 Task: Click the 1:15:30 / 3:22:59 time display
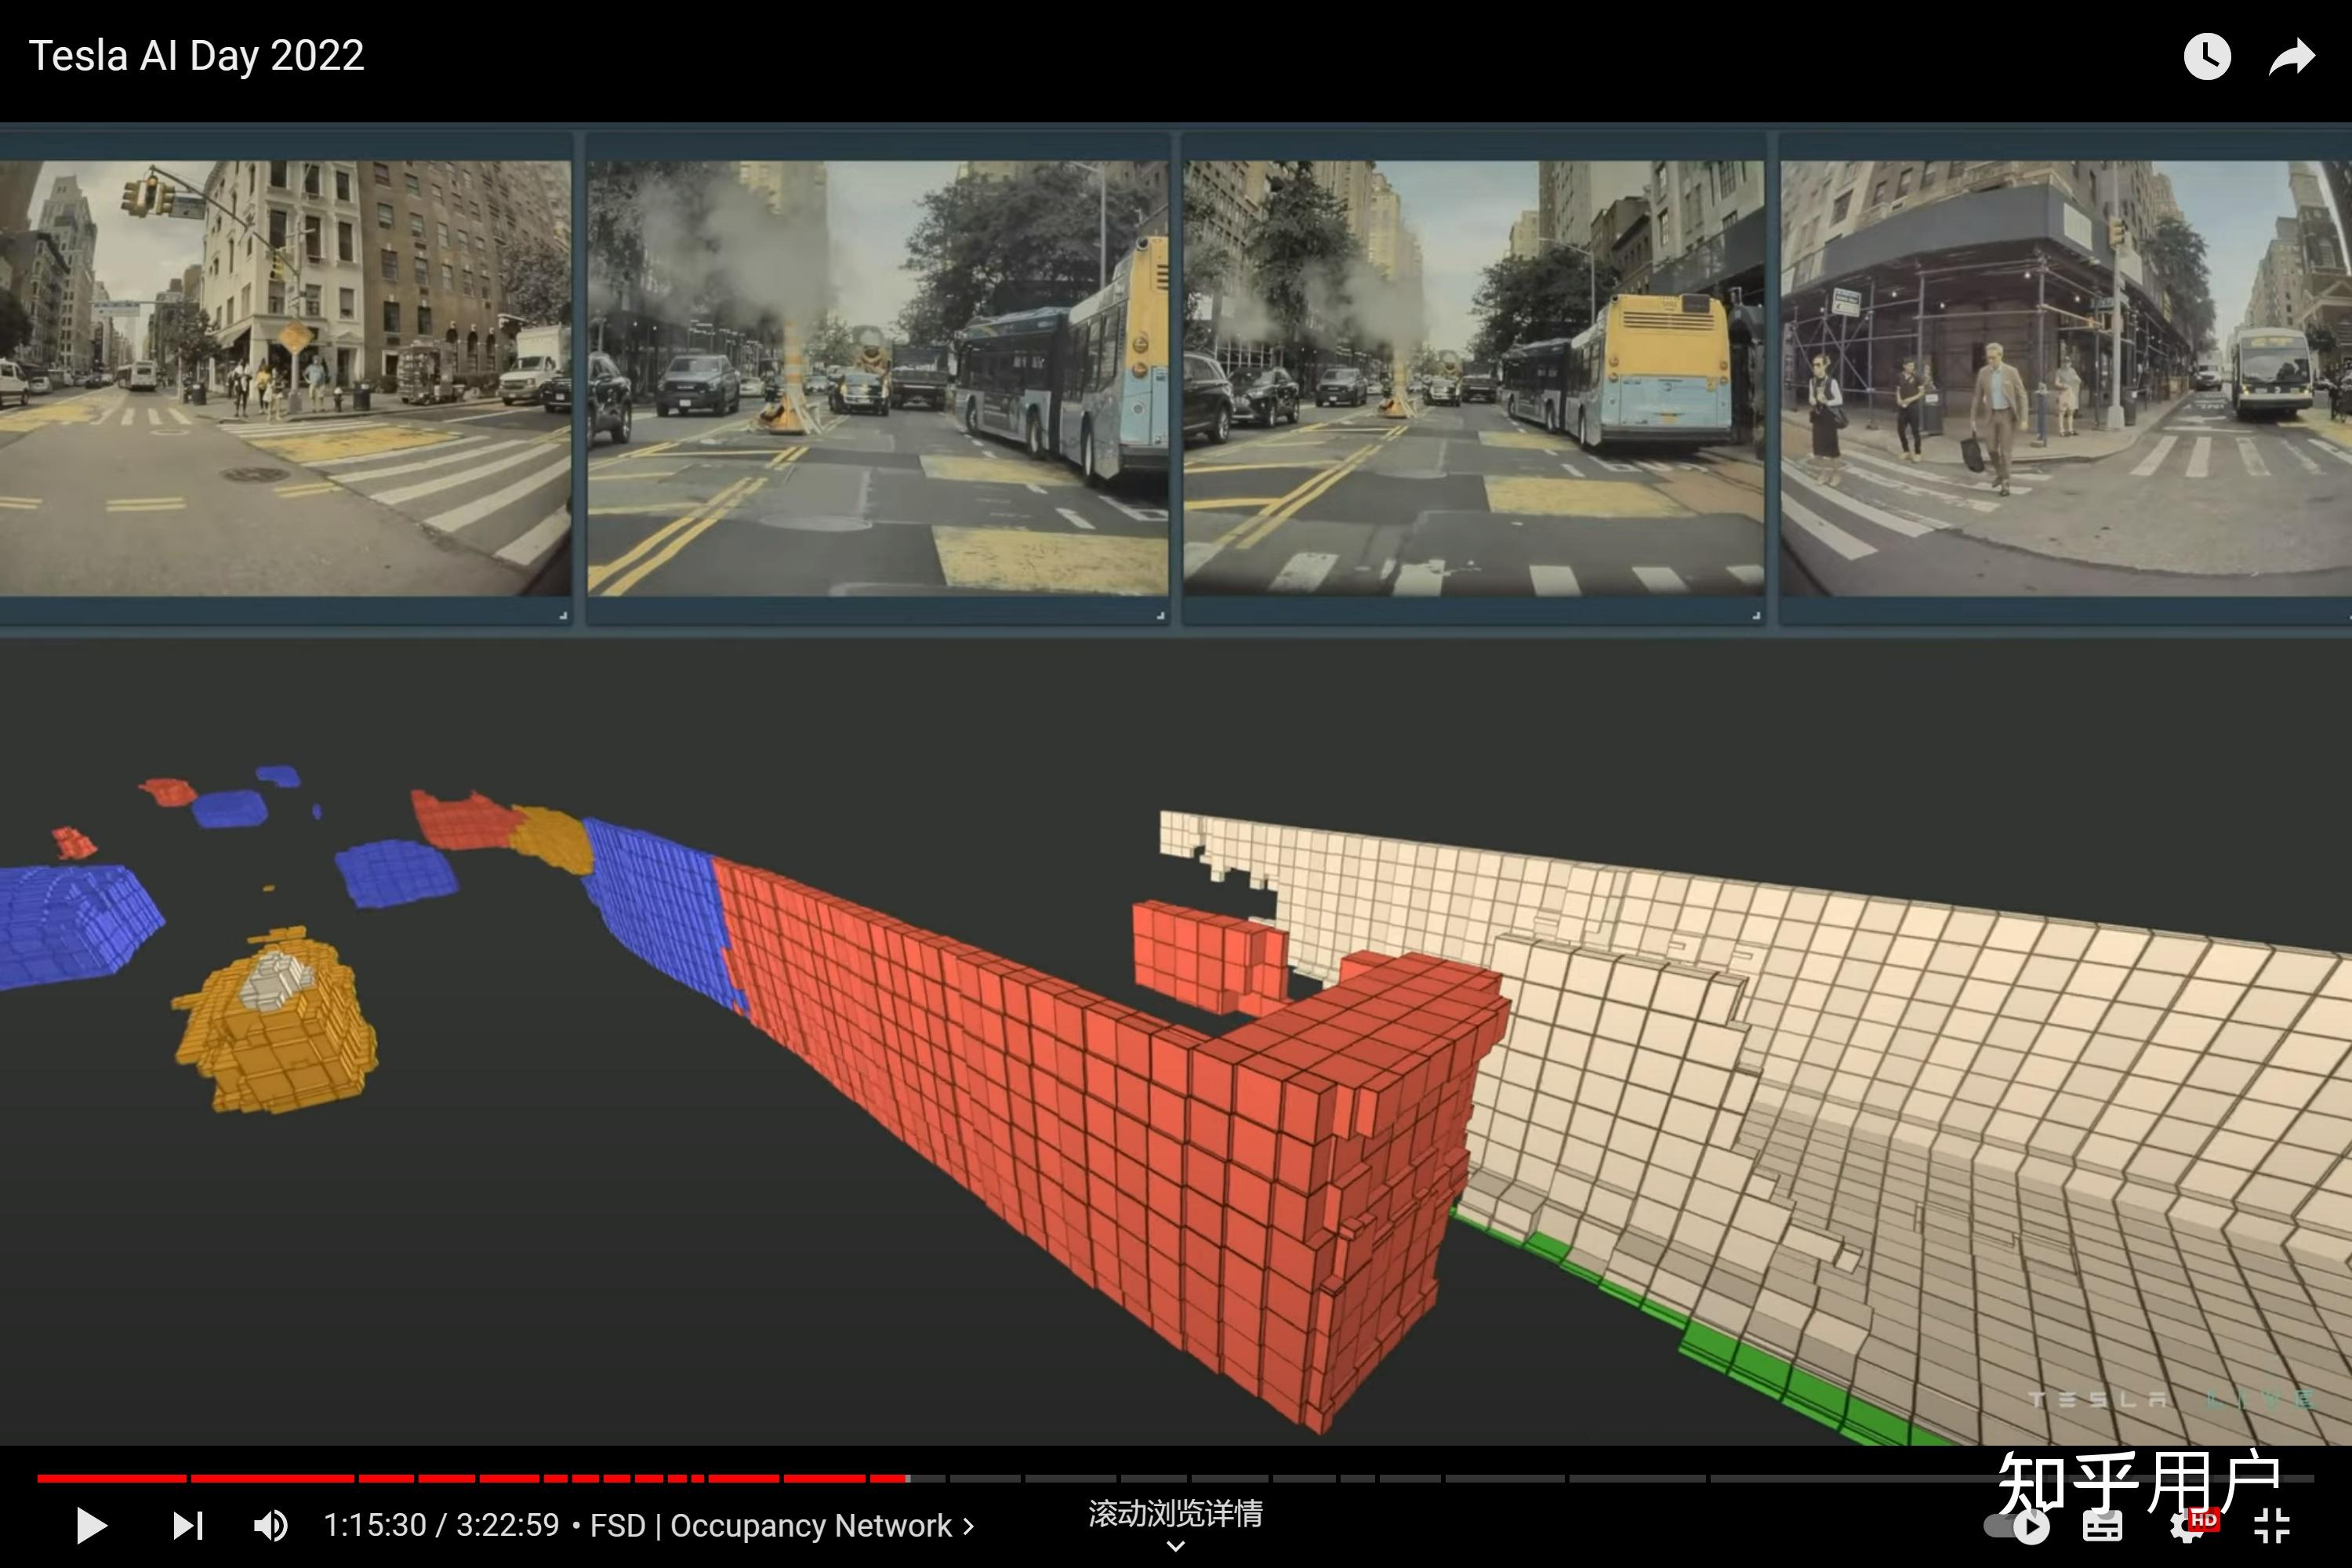441,1525
